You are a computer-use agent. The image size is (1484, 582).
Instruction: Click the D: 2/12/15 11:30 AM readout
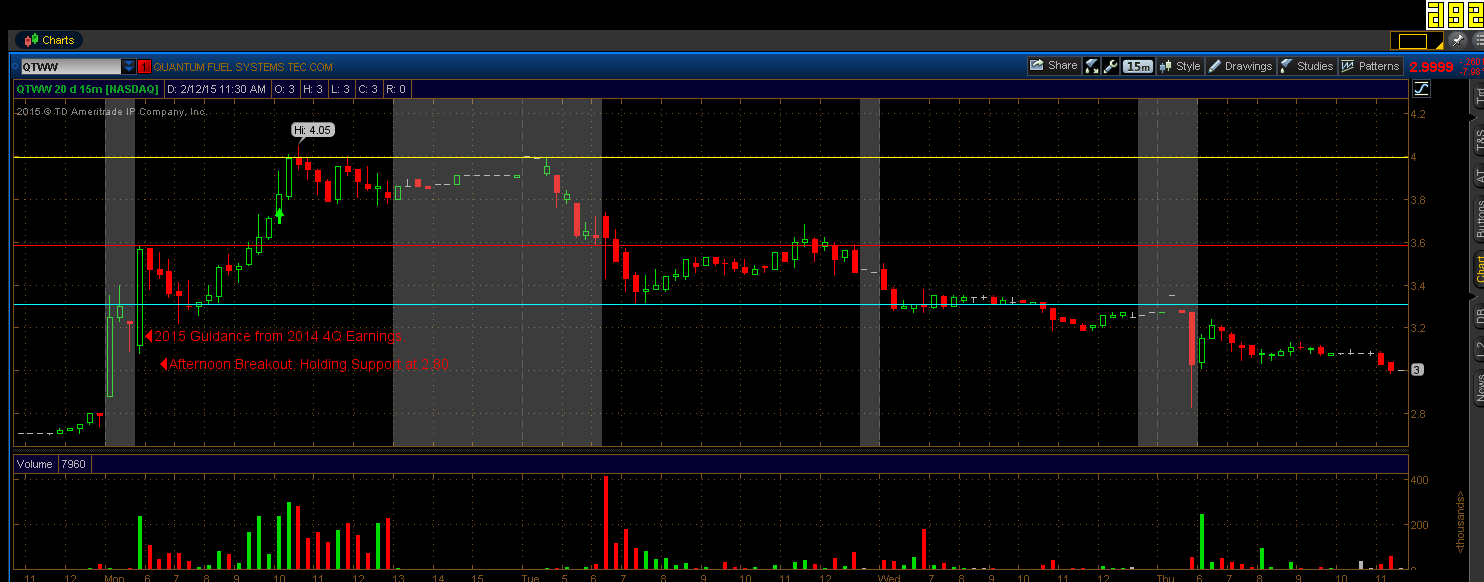[217, 89]
